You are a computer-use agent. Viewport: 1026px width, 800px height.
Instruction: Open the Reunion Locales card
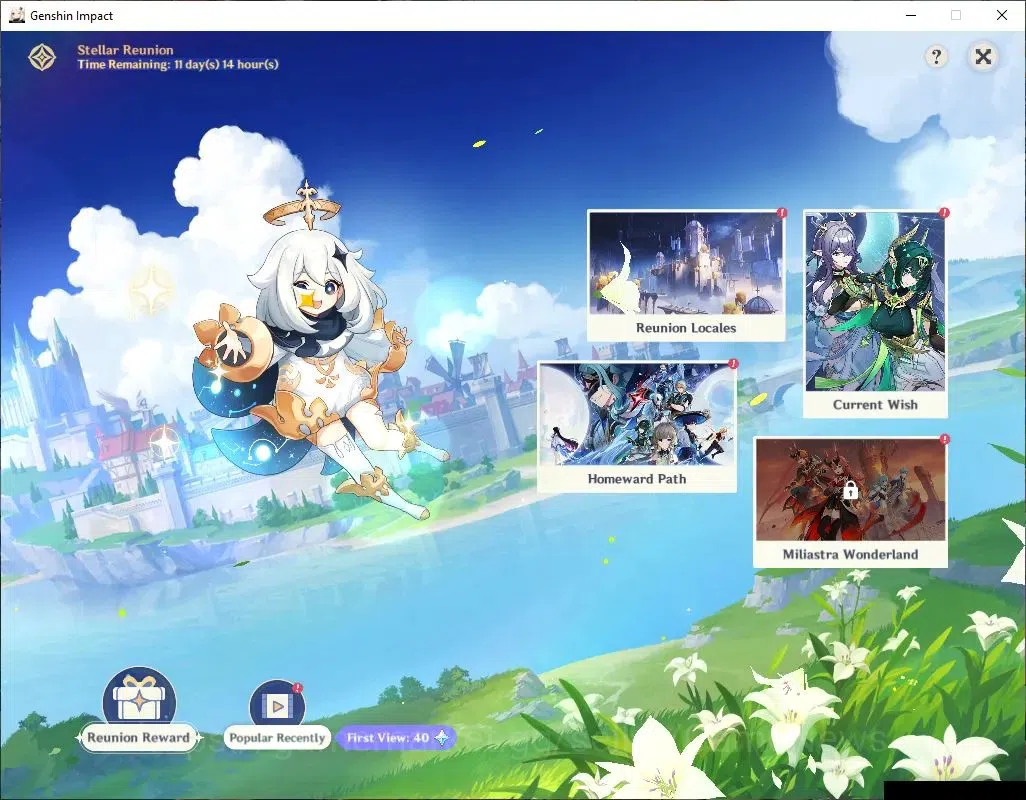click(686, 275)
